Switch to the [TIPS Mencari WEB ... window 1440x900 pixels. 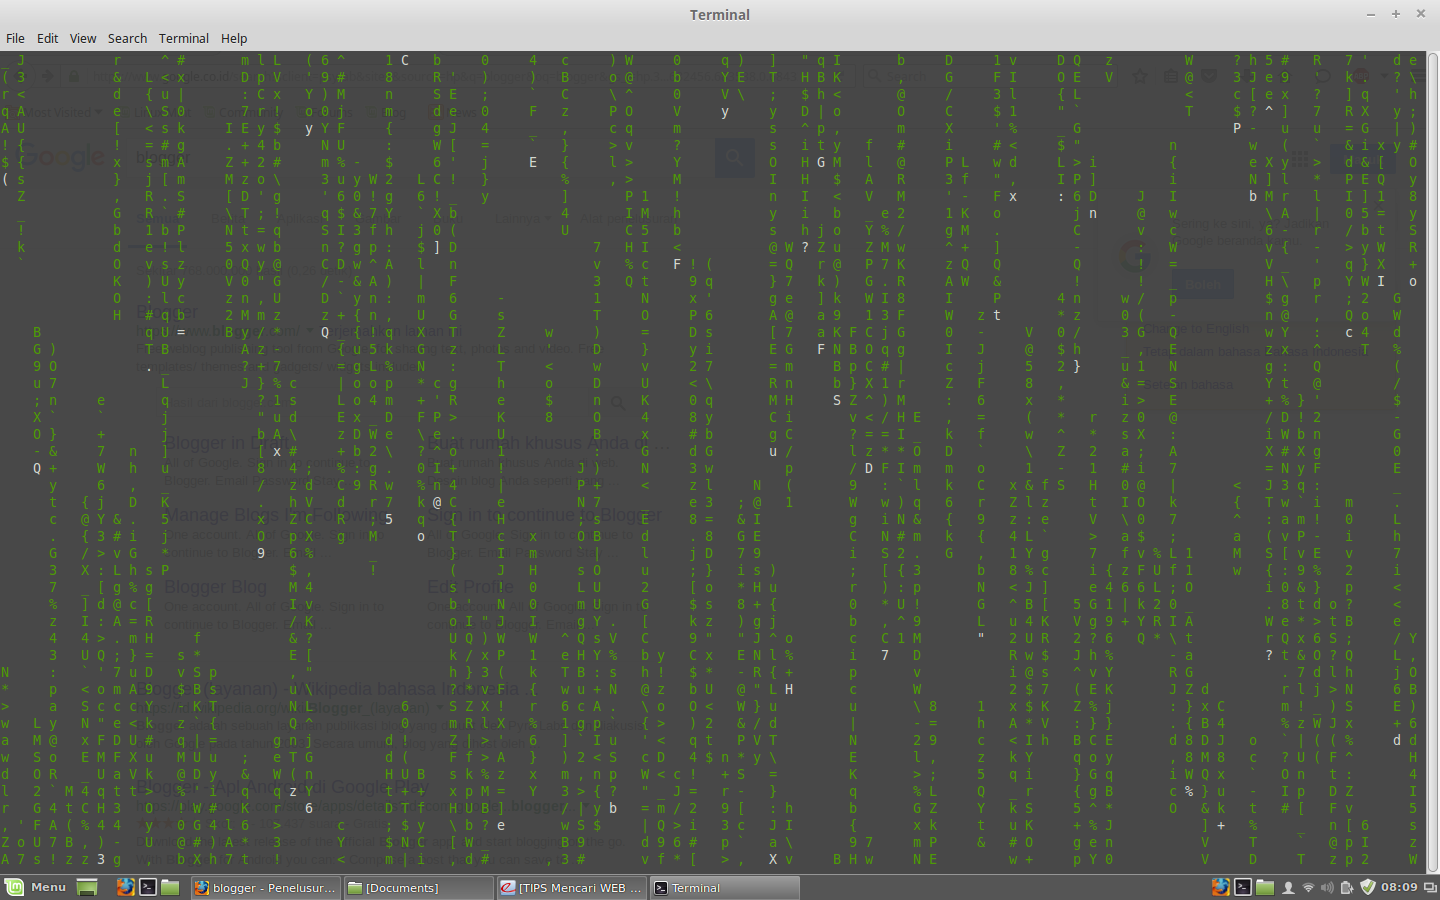pyautogui.click(x=571, y=887)
